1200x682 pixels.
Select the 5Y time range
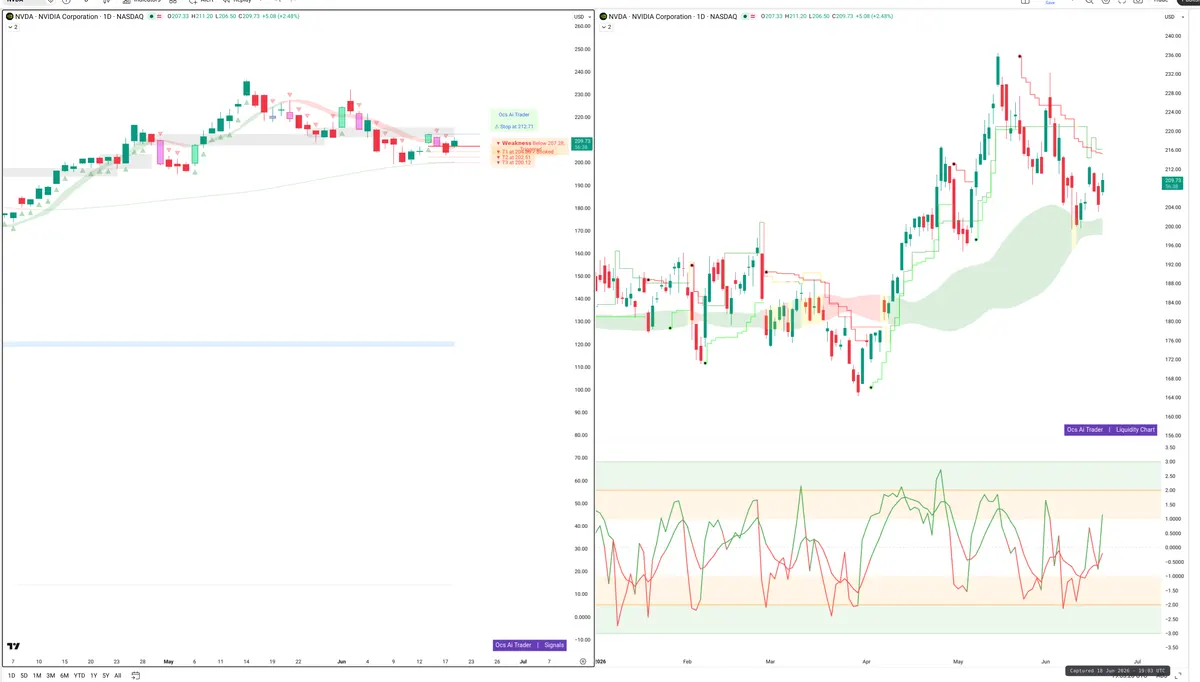pos(105,676)
